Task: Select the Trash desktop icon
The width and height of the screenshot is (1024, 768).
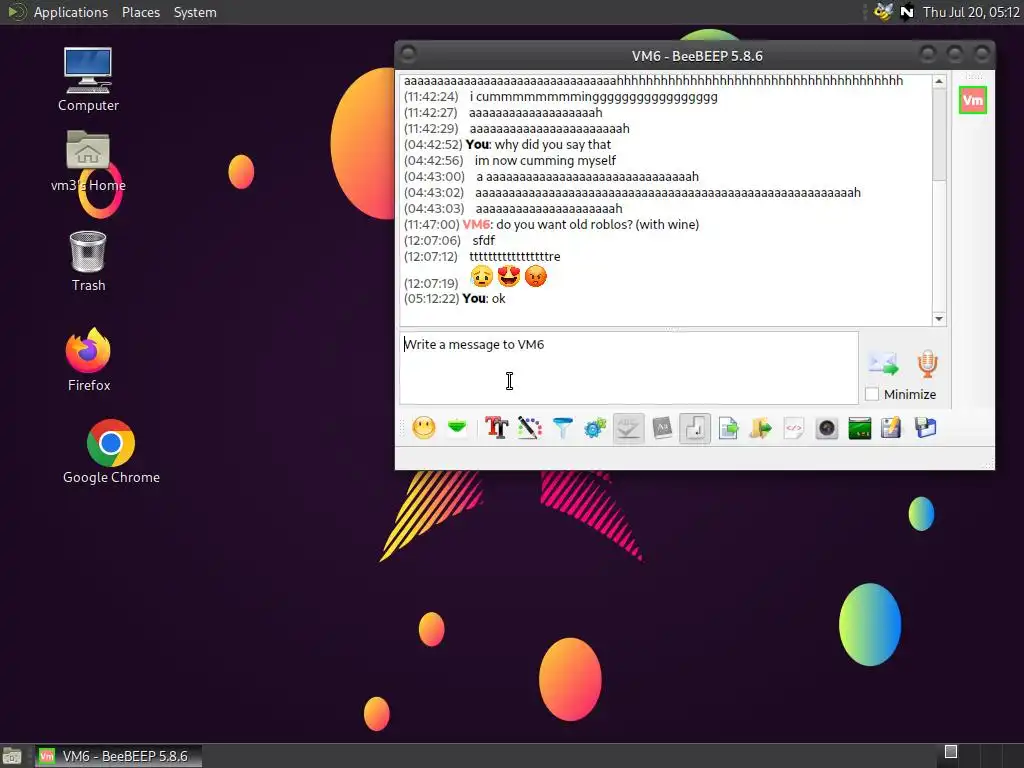Action: (88, 261)
